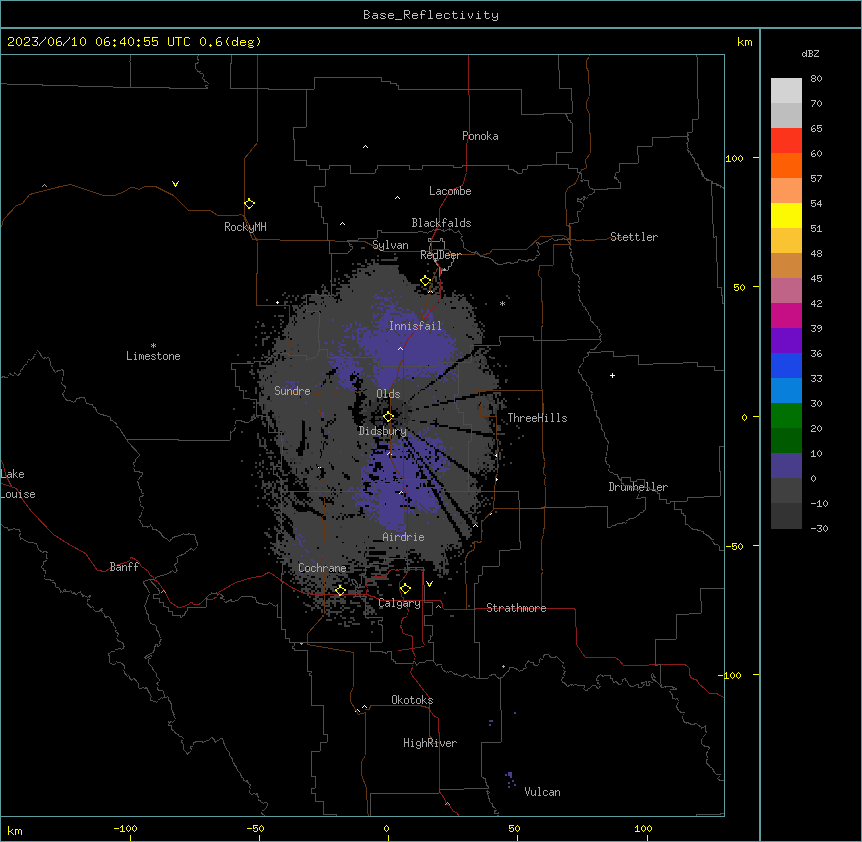Select the dark orange 57–60 dBZ swatch
The image size is (862, 842).
tap(786, 165)
